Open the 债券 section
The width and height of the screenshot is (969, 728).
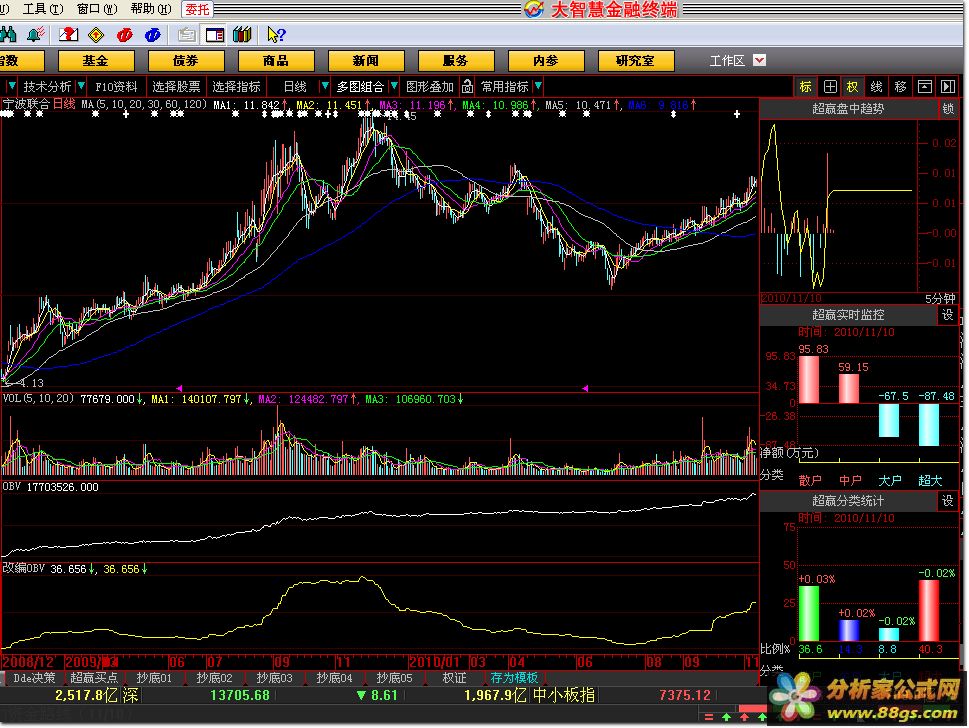pyautogui.click(x=185, y=61)
